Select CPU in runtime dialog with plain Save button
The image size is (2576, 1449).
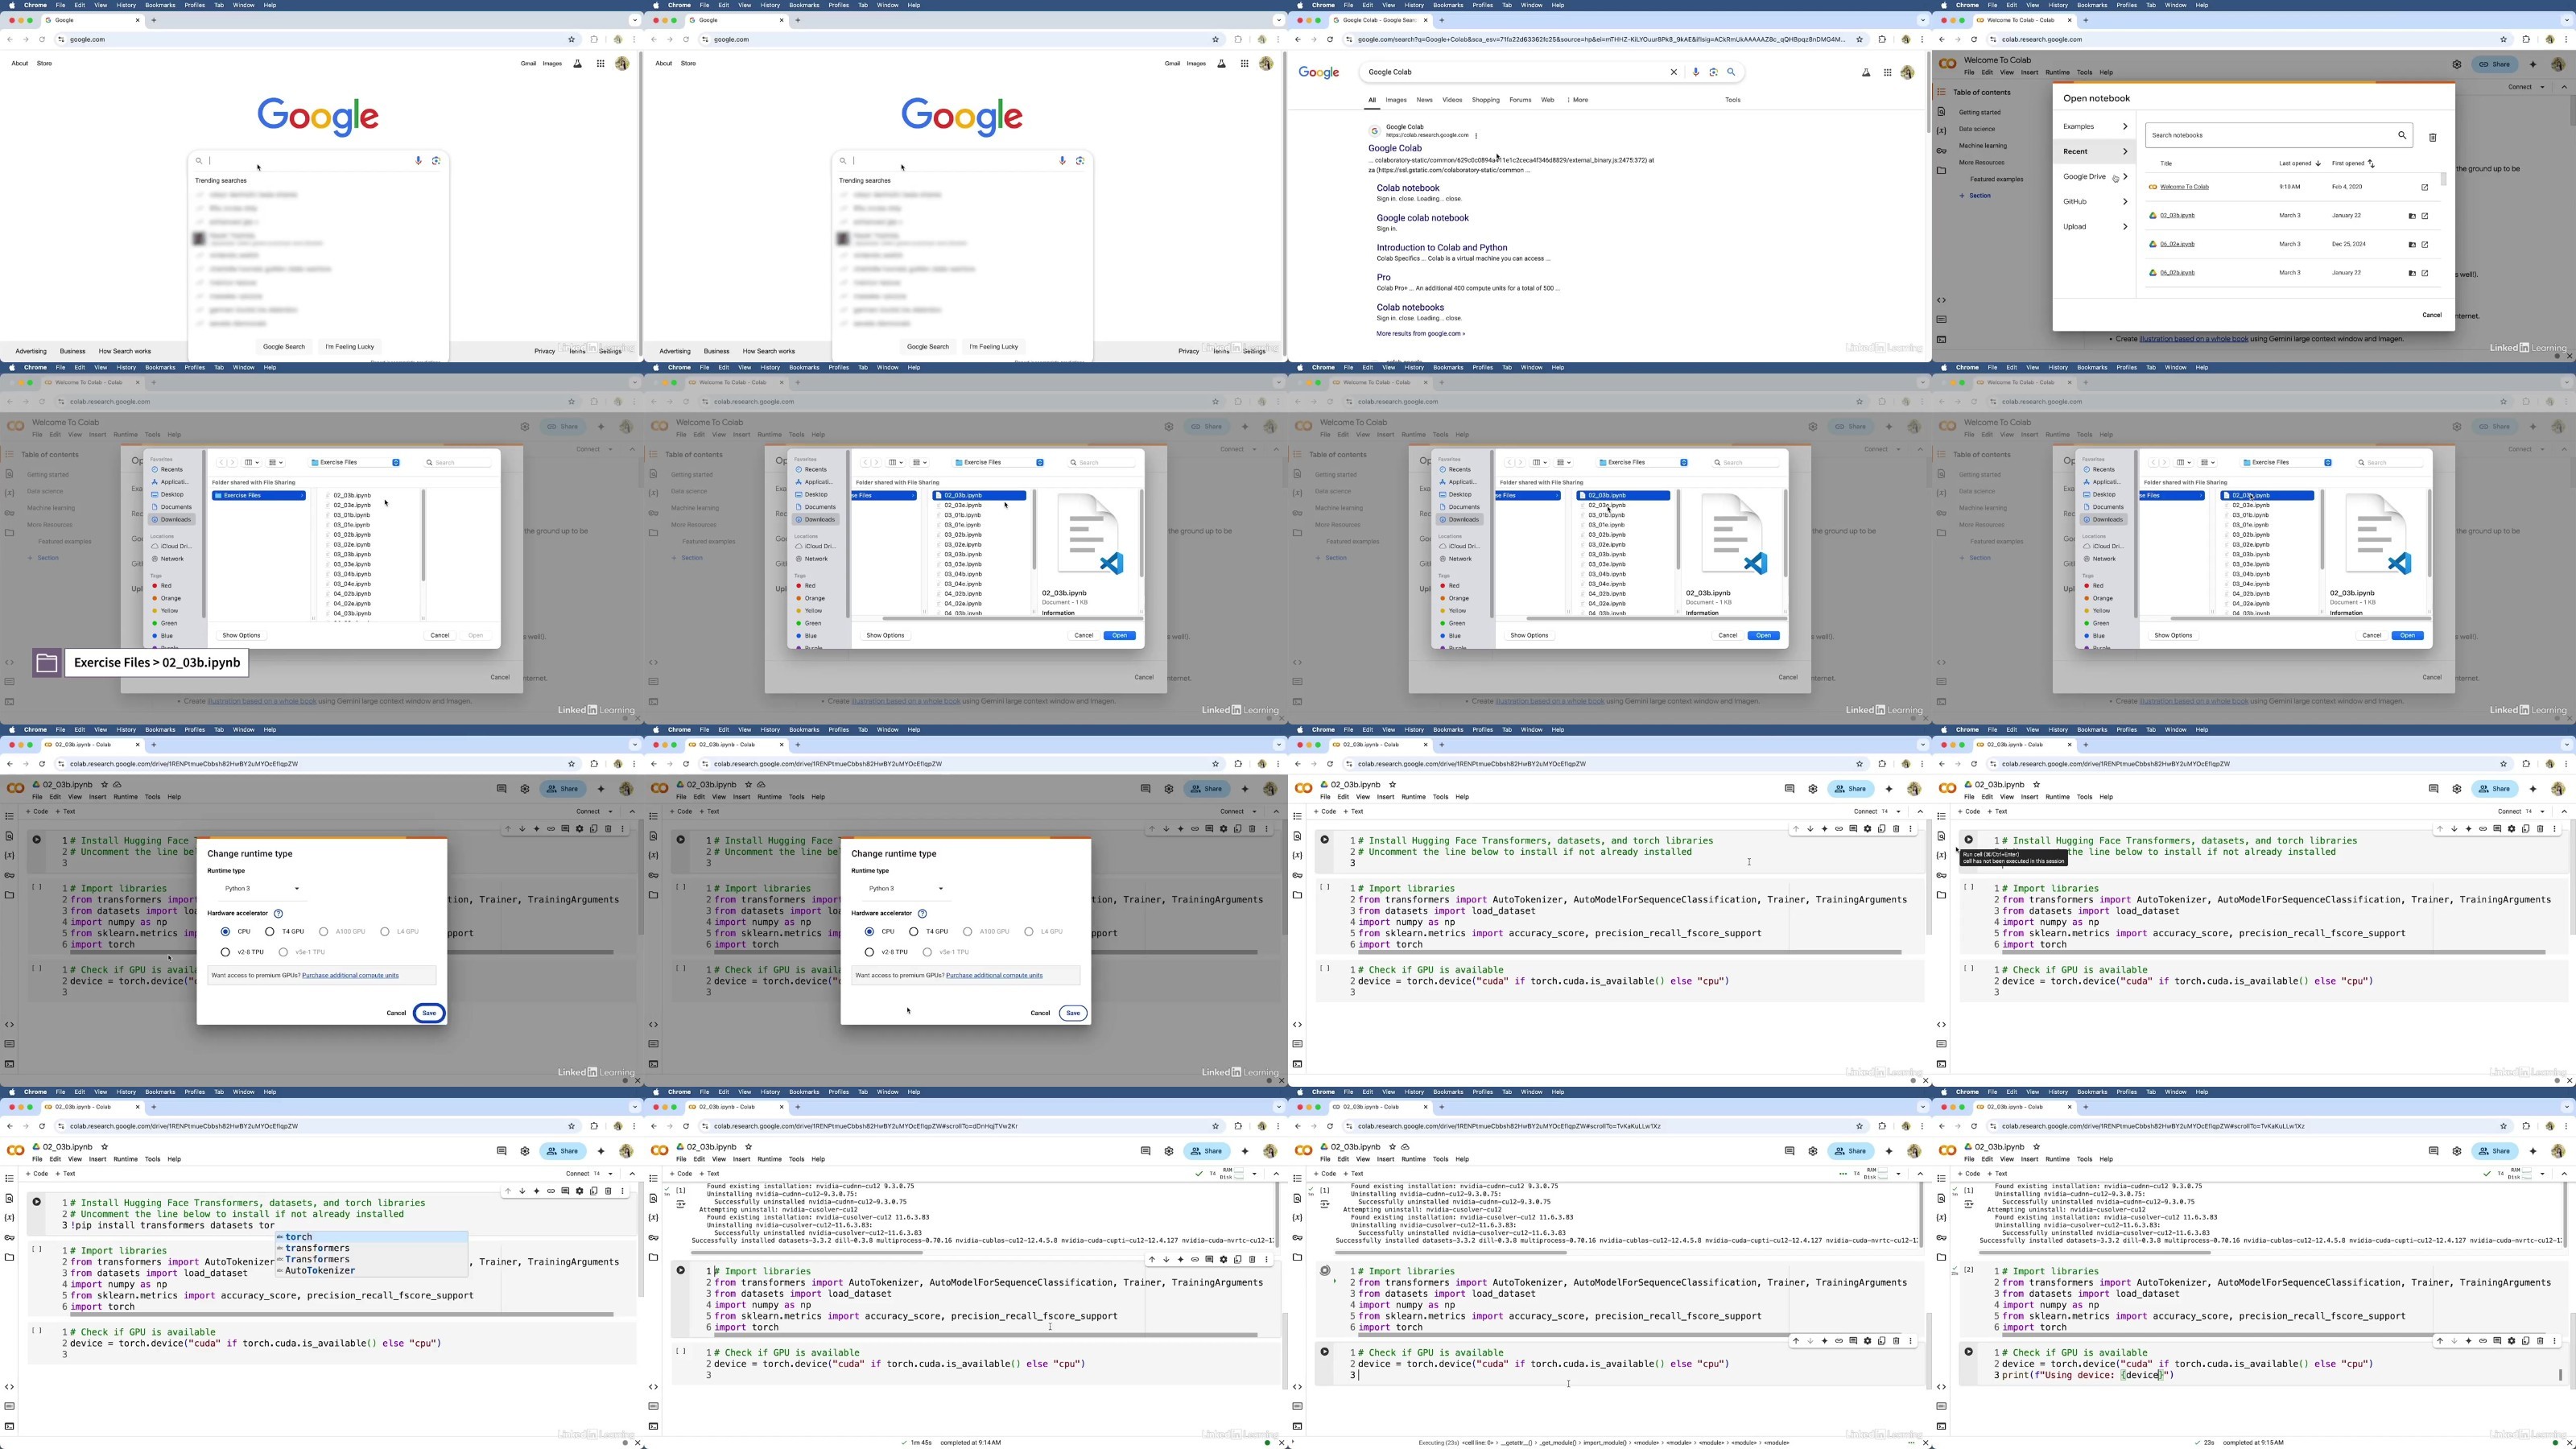click(870, 931)
